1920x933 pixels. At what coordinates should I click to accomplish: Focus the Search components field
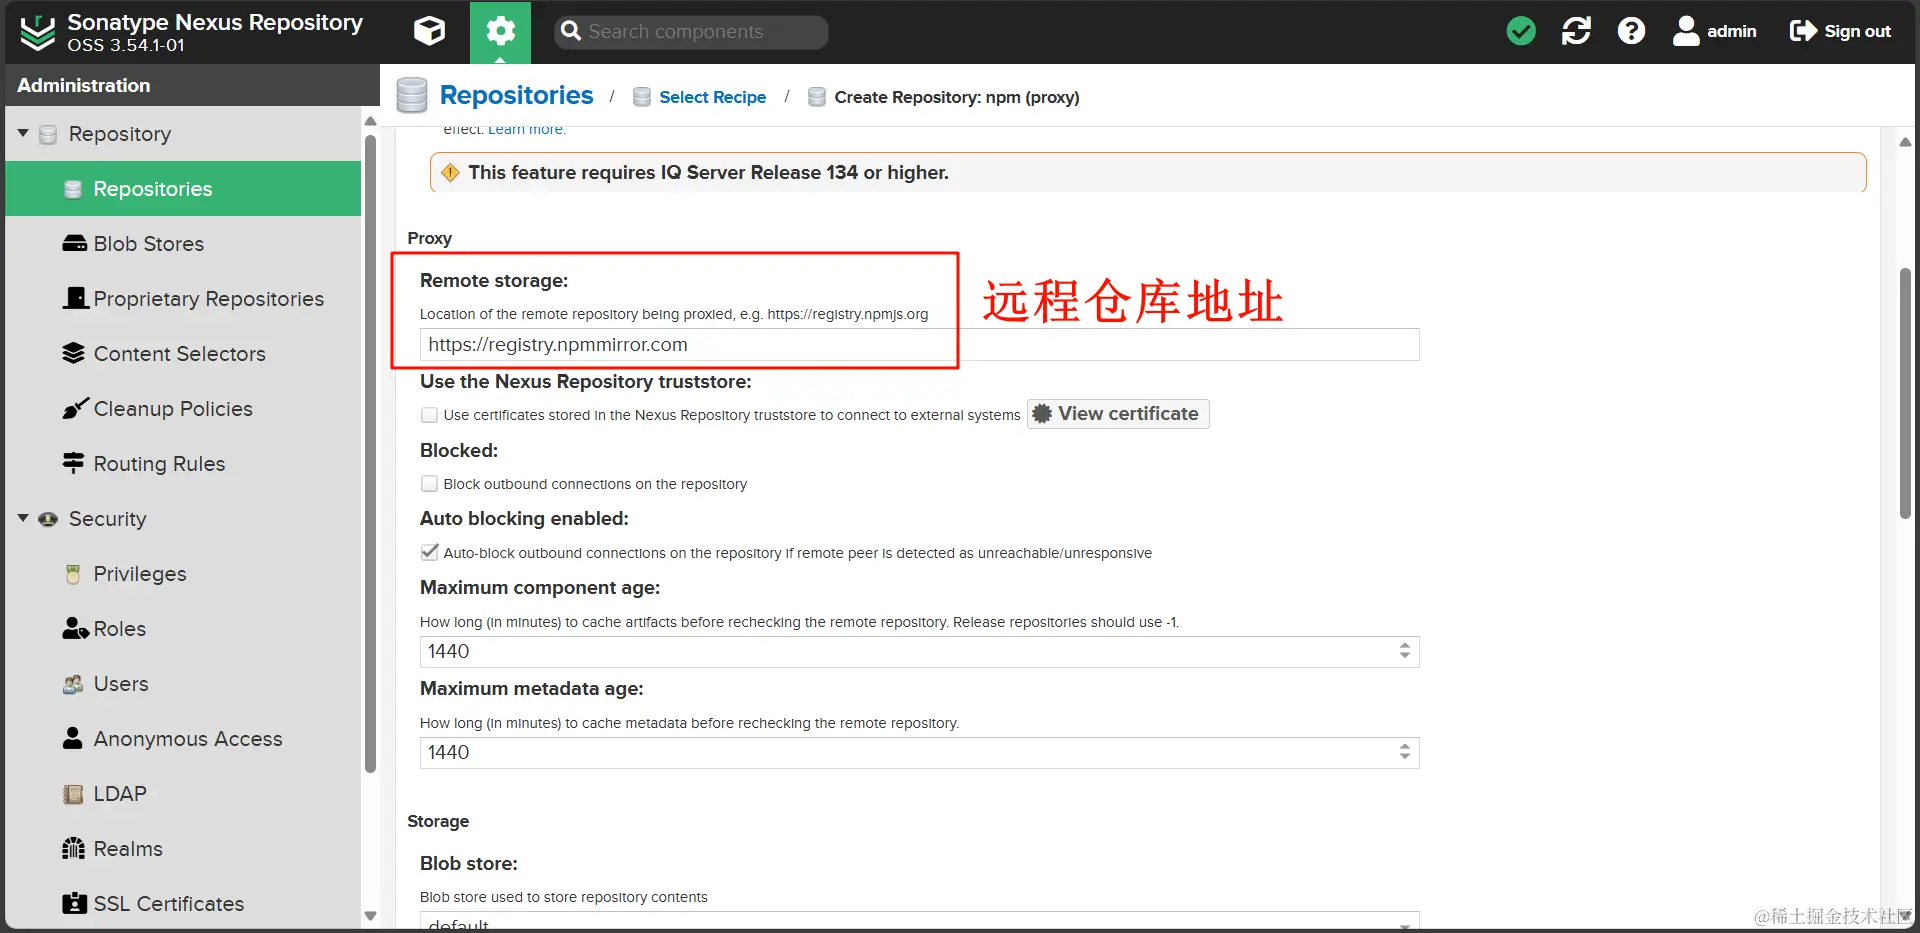691,32
